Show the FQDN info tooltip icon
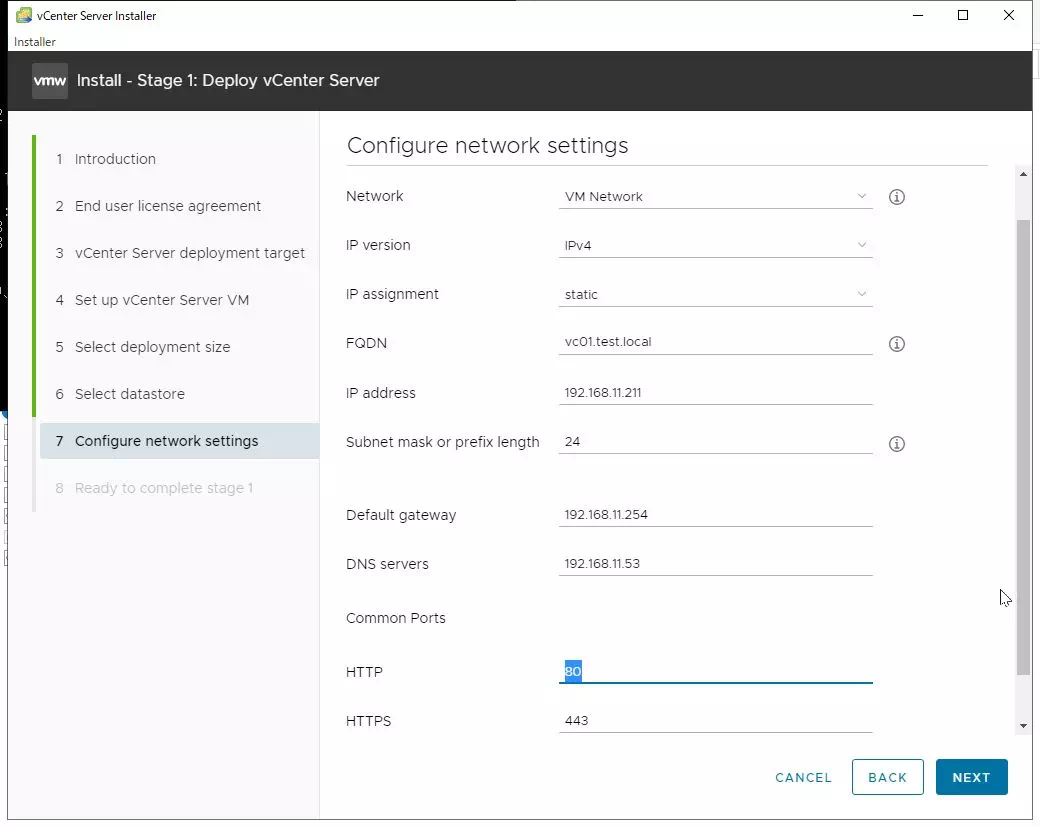This screenshot has height=827, width=1040. 896,344
